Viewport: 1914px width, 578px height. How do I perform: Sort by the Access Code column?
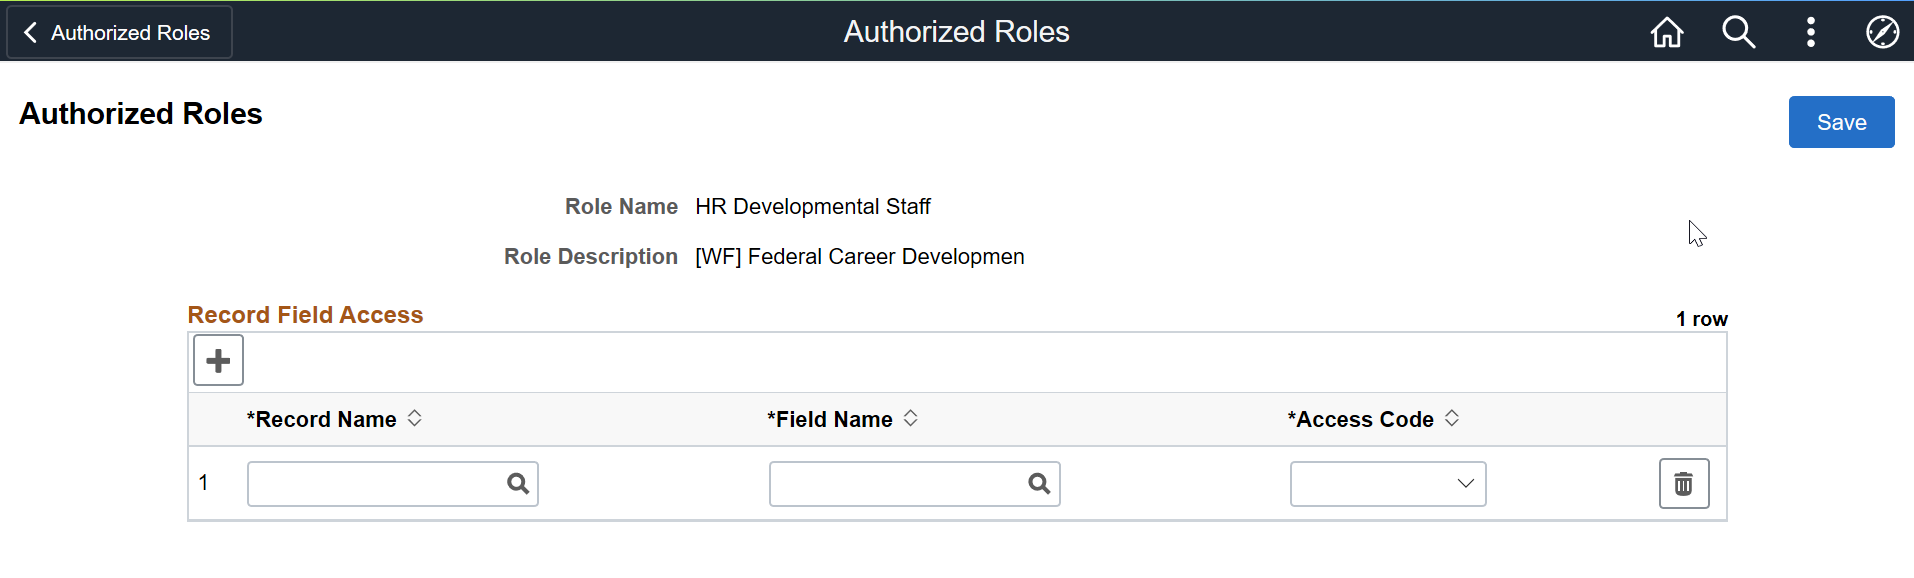(x=1360, y=419)
